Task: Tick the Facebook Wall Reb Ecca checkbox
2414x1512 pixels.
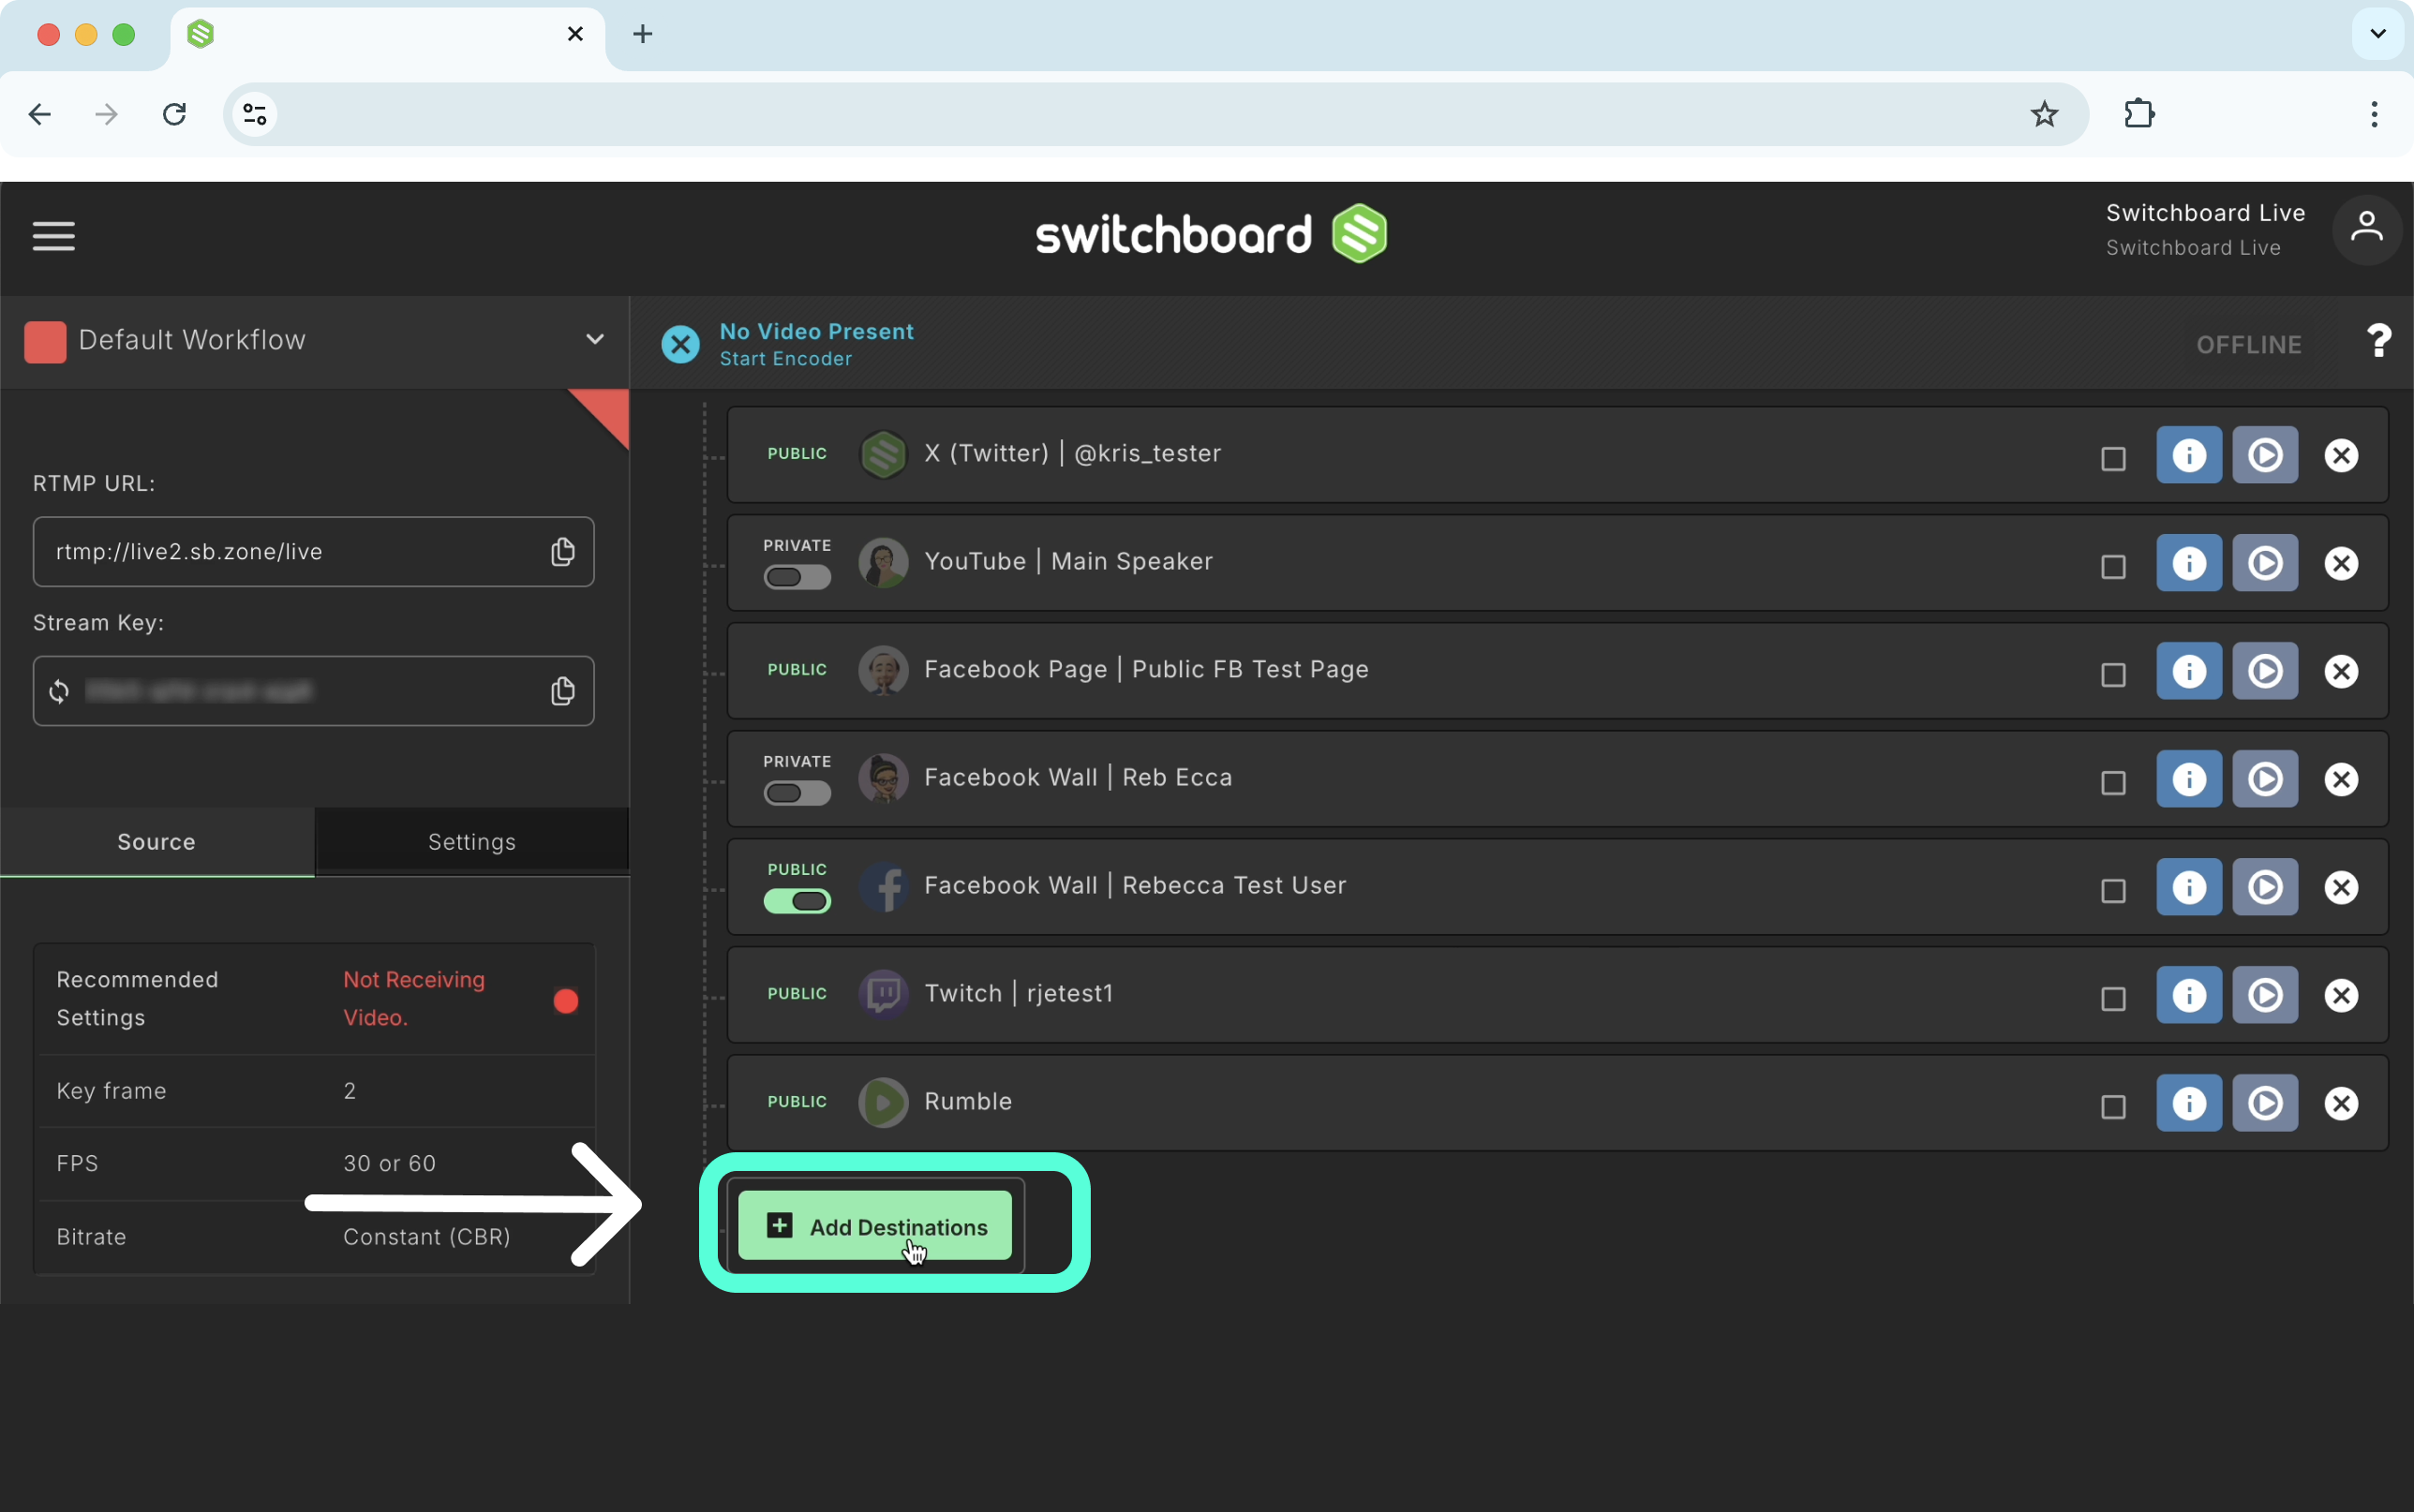Action: [2113, 783]
